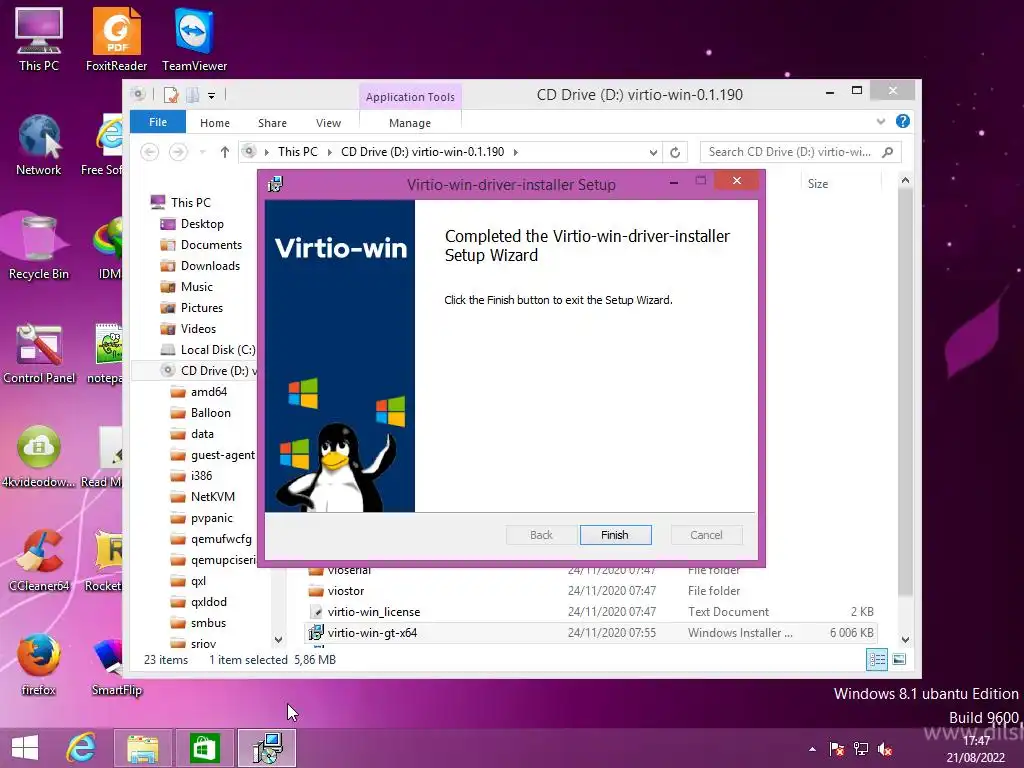Viewport: 1024px width, 768px height.
Task: Open Explorer help question mark
Action: (x=903, y=121)
